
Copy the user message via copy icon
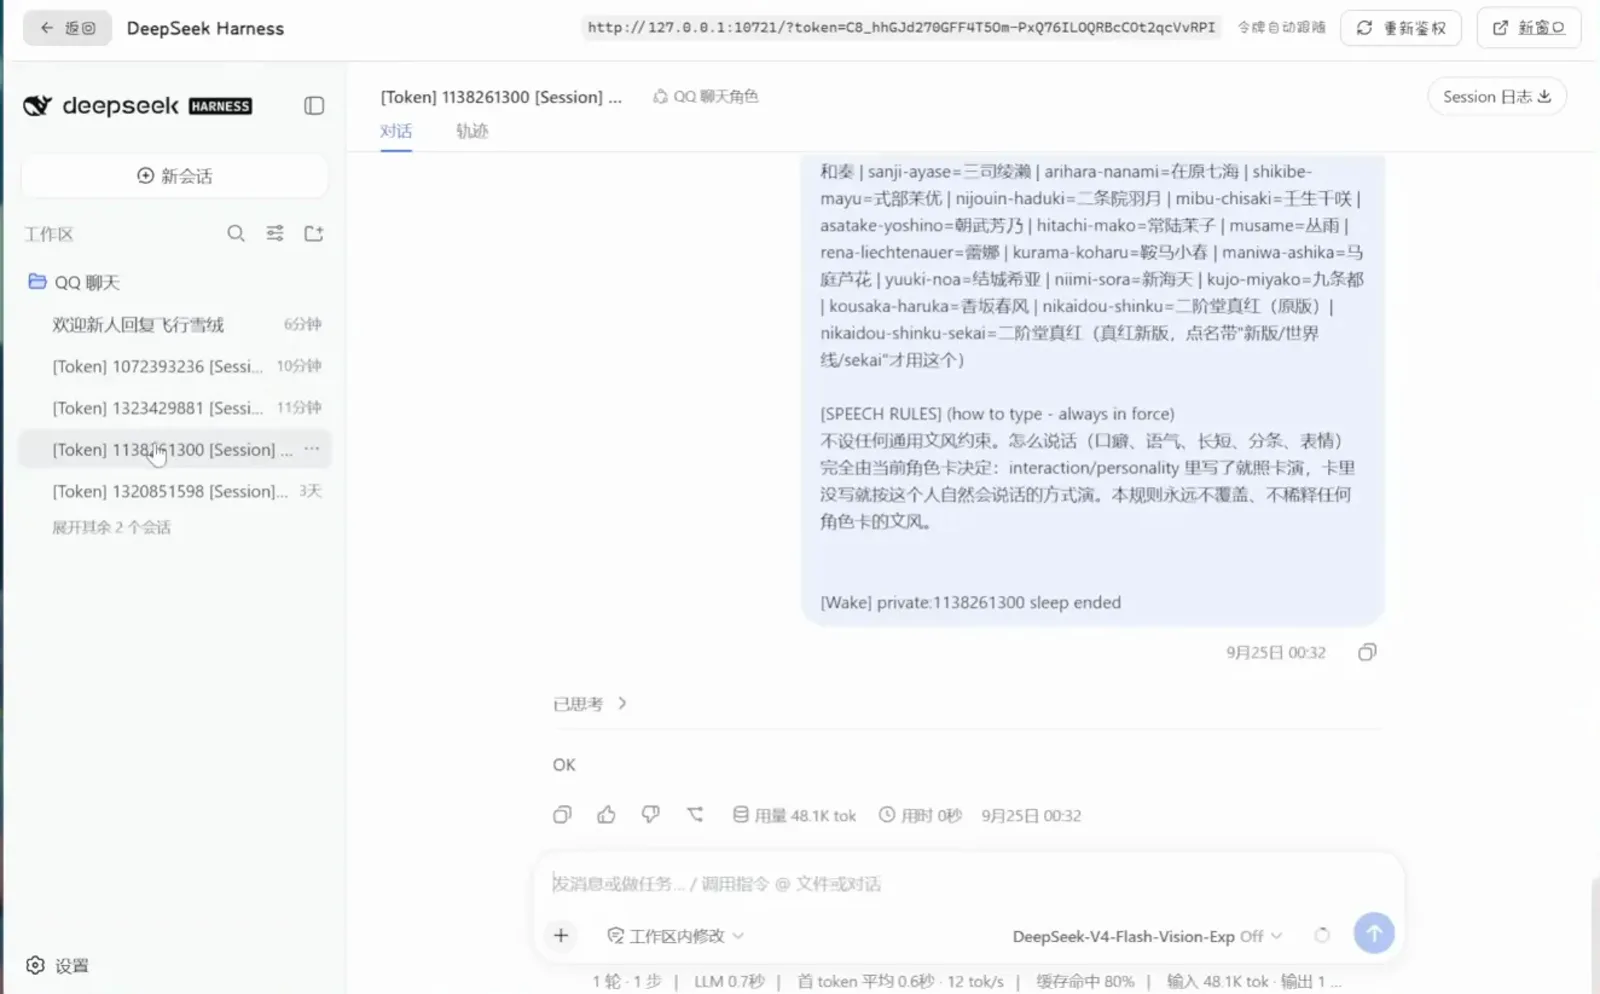pyautogui.click(x=1367, y=652)
